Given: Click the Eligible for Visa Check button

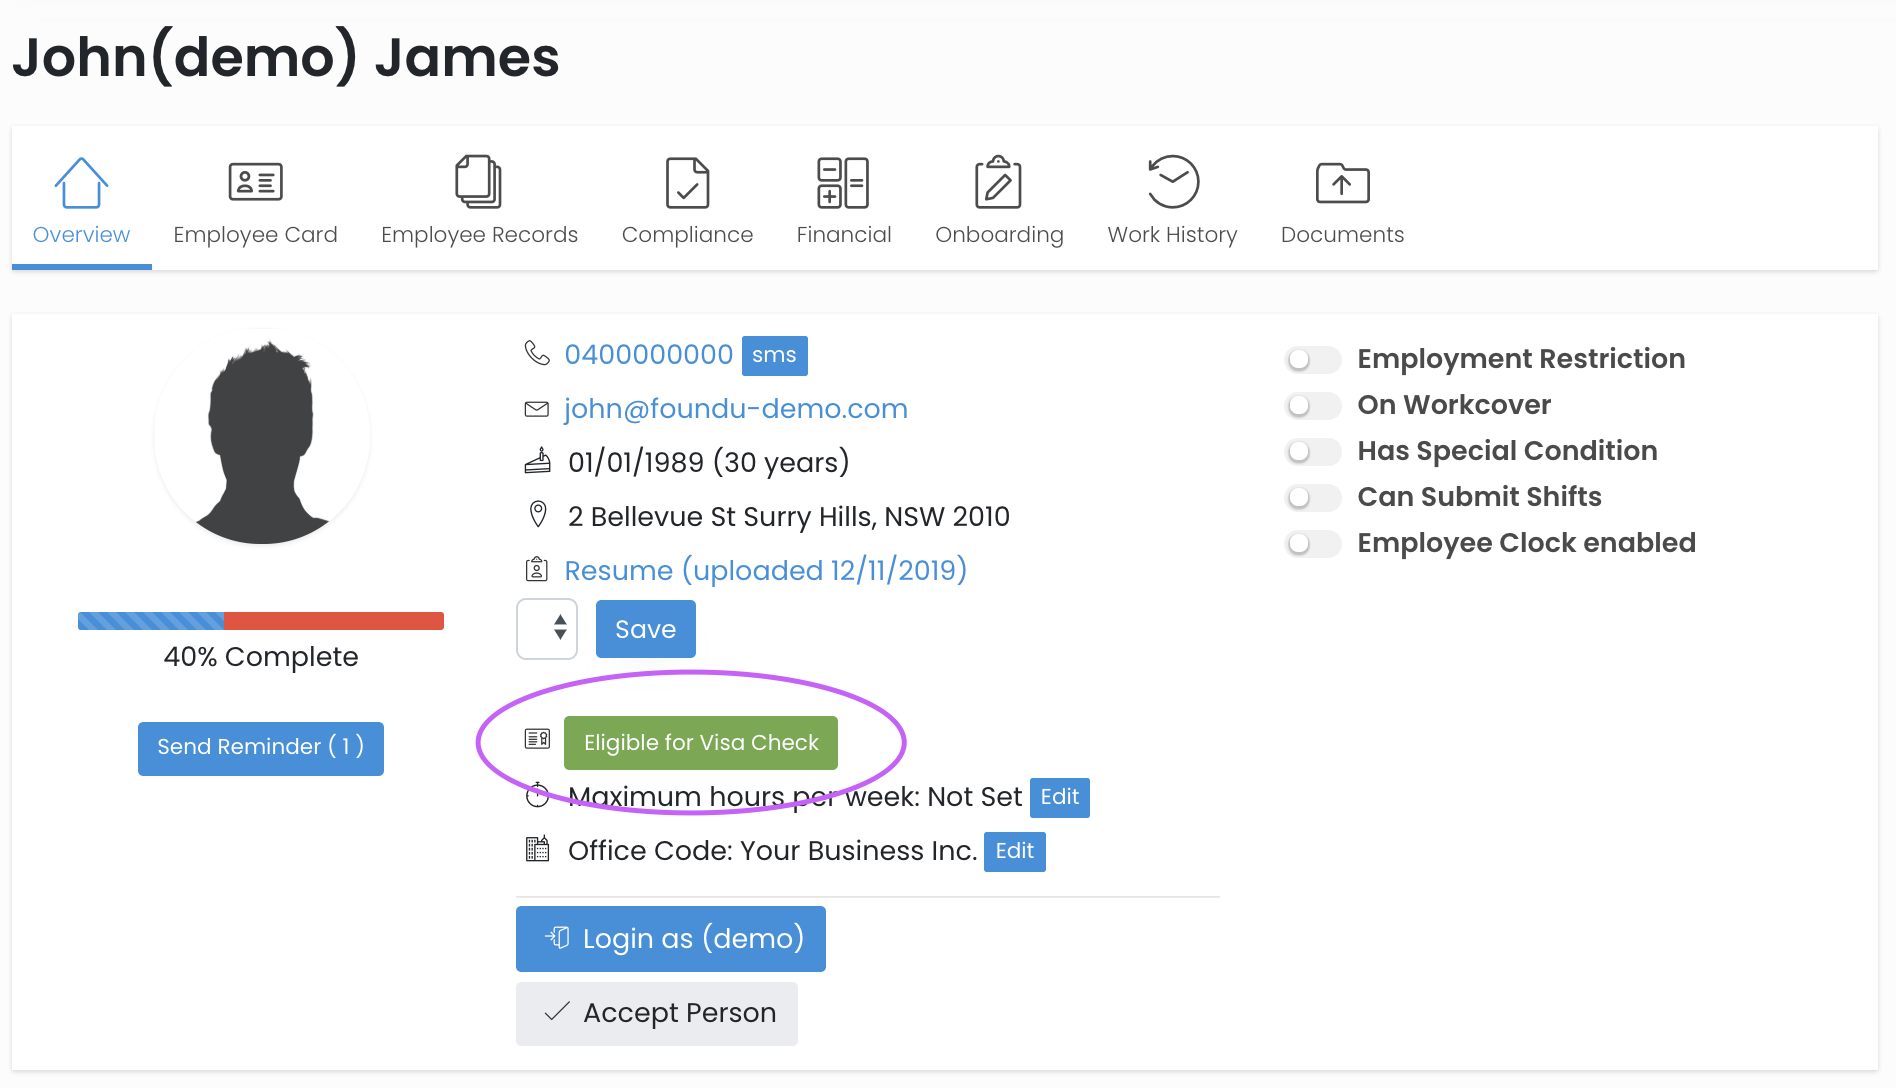Looking at the screenshot, I should (700, 743).
